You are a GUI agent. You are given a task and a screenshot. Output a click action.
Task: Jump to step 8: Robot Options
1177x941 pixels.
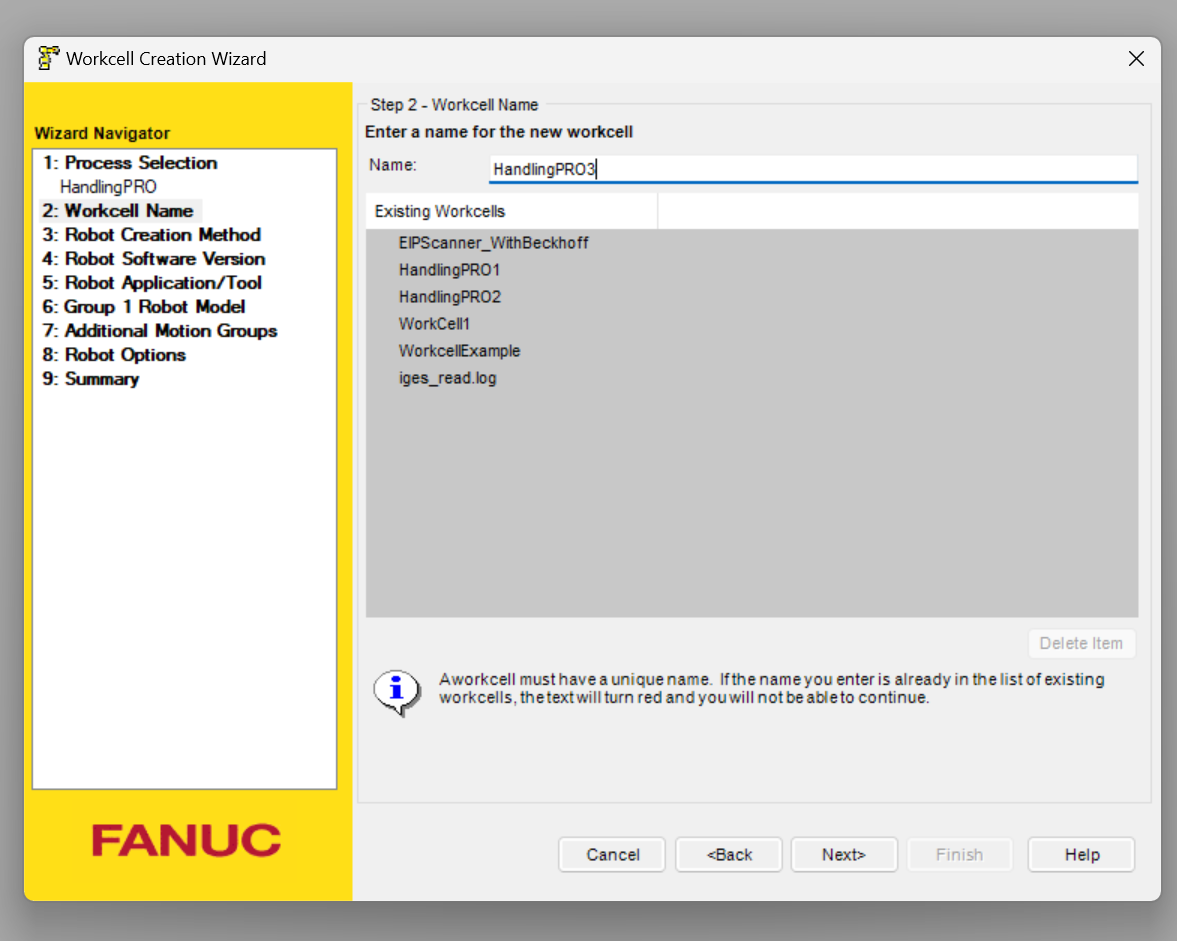click(114, 355)
